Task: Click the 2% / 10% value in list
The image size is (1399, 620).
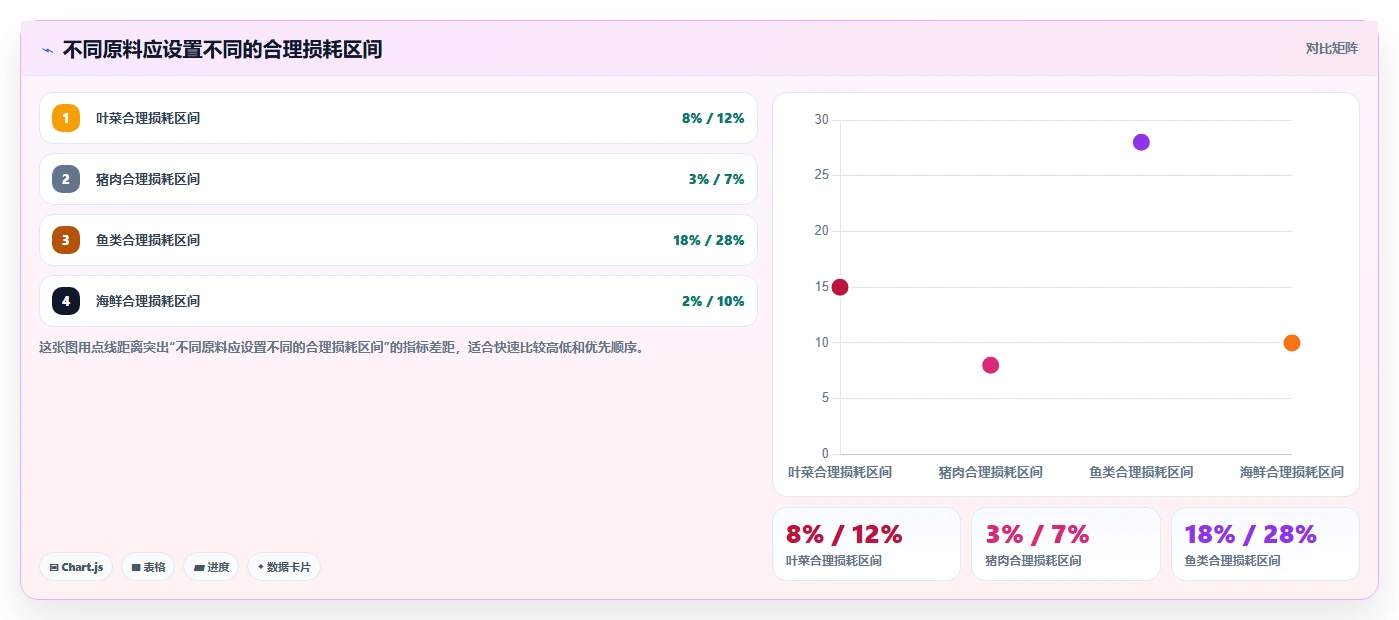Action: (x=713, y=301)
